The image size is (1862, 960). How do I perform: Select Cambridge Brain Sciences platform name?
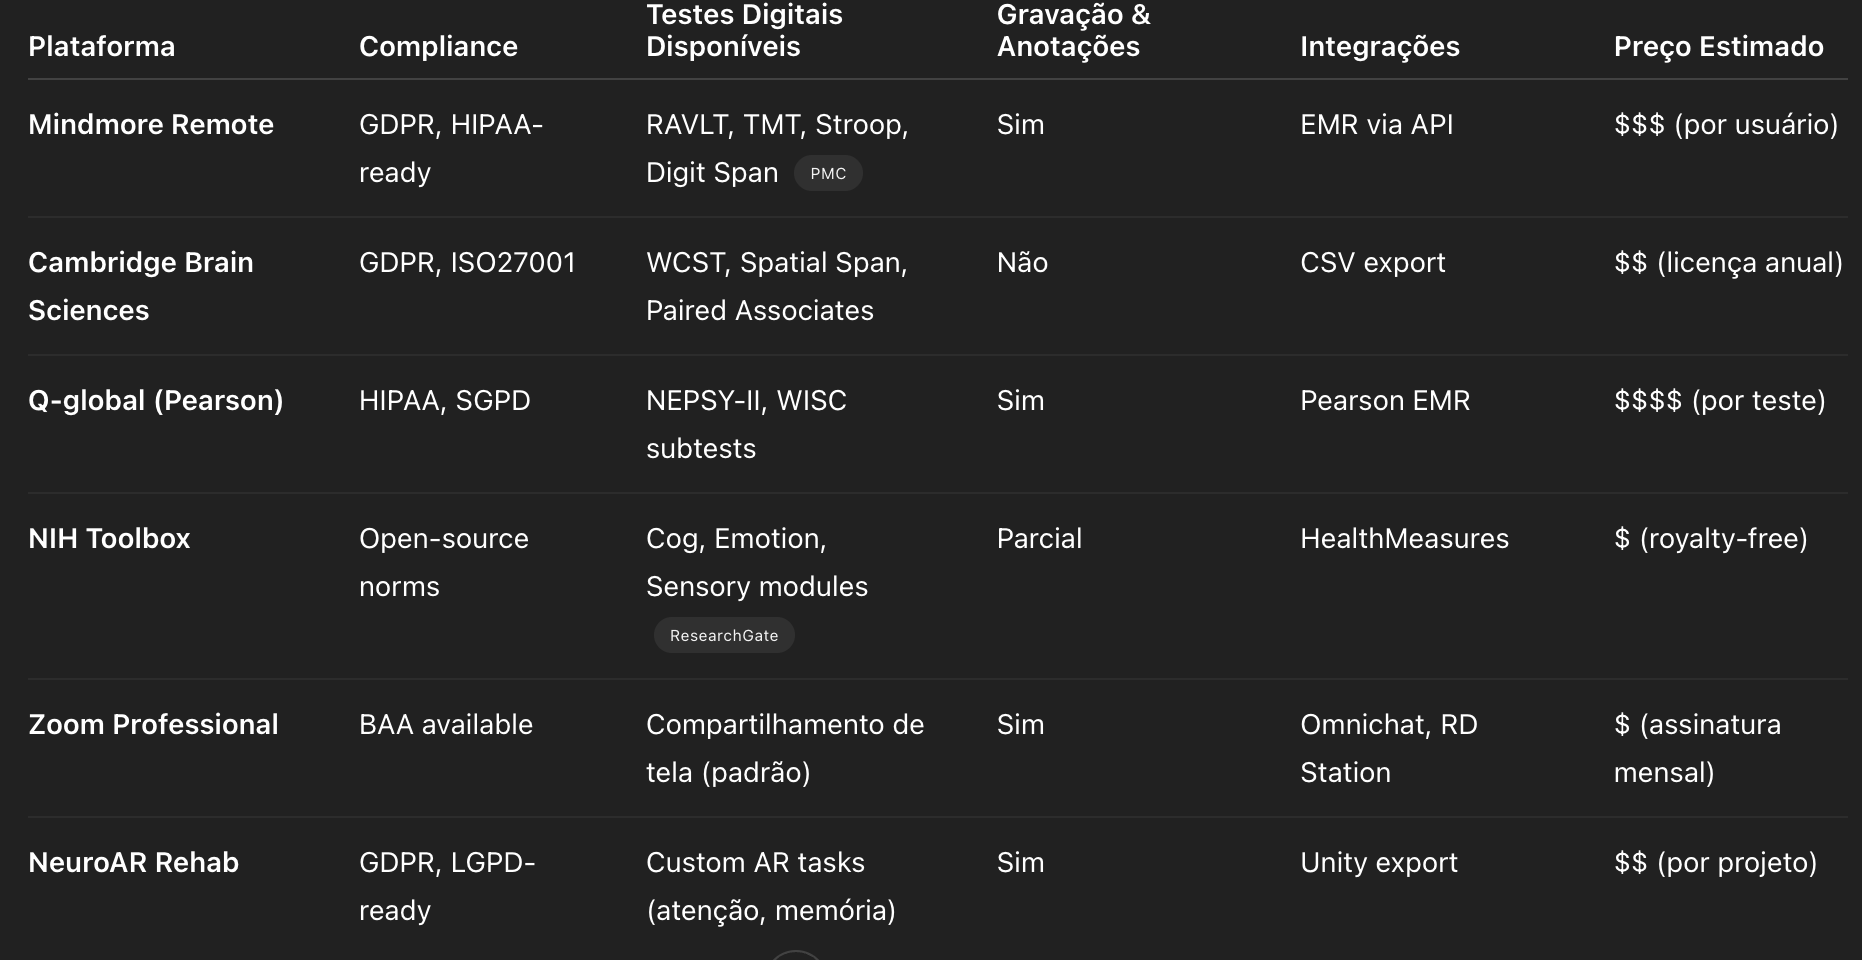coord(141,286)
